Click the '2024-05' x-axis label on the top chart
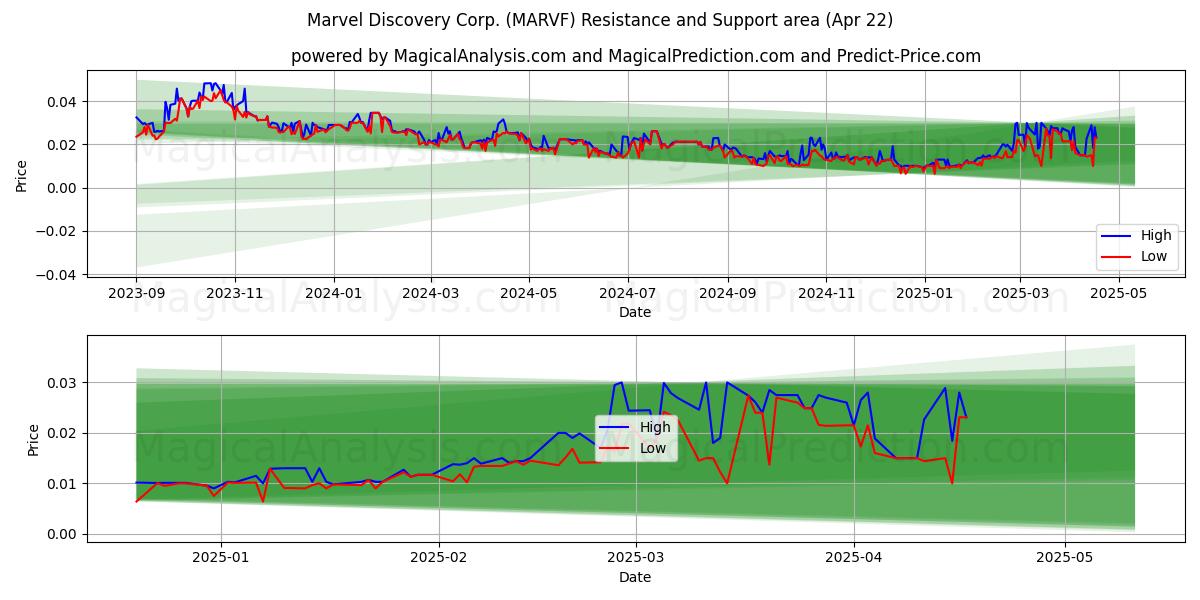This screenshot has height=600, width=1200. point(529,294)
